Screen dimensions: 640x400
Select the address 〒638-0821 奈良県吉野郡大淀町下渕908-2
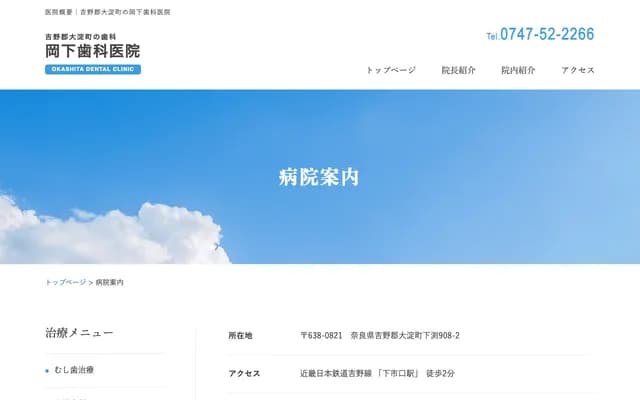click(380, 336)
